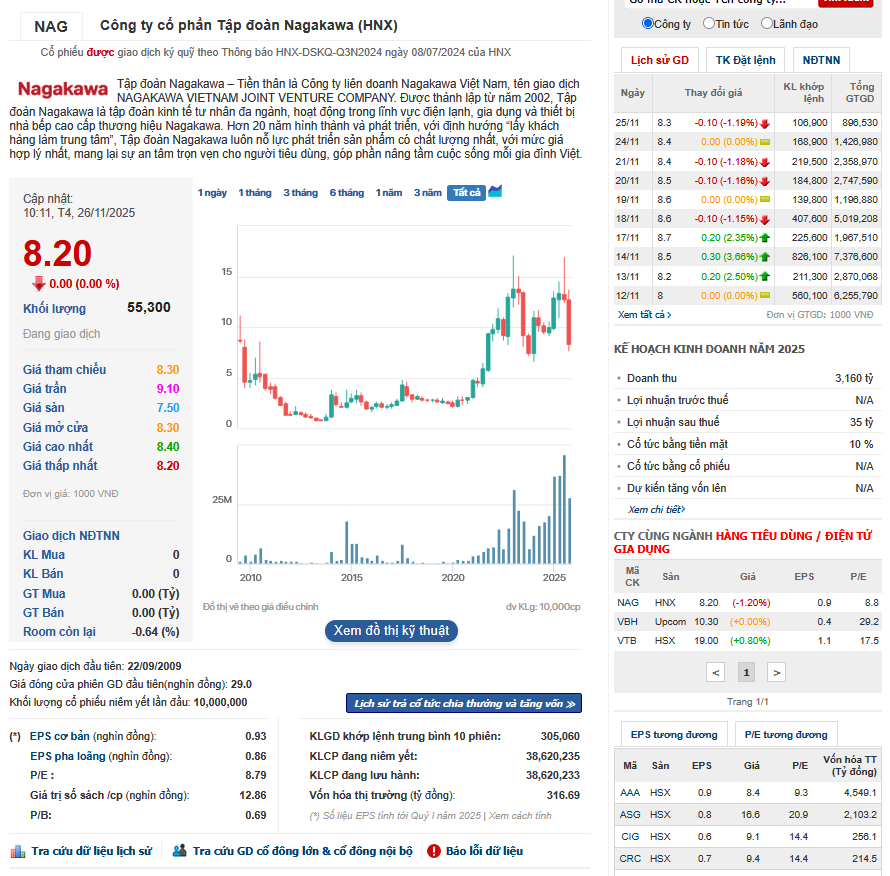This screenshot has width=890, height=876.
Task: Open Lịch sử trả cổ tức chia thưởng link
Action: click(x=464, y=703)
